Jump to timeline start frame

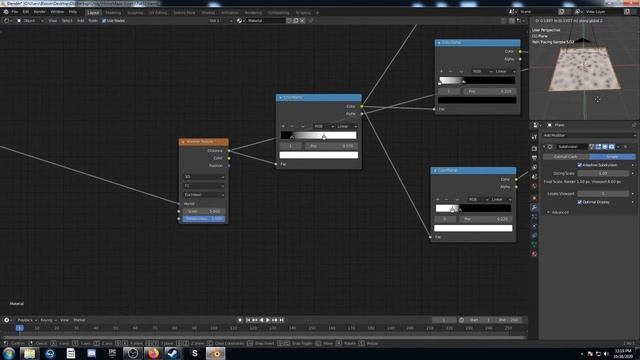tap(248, 320)
